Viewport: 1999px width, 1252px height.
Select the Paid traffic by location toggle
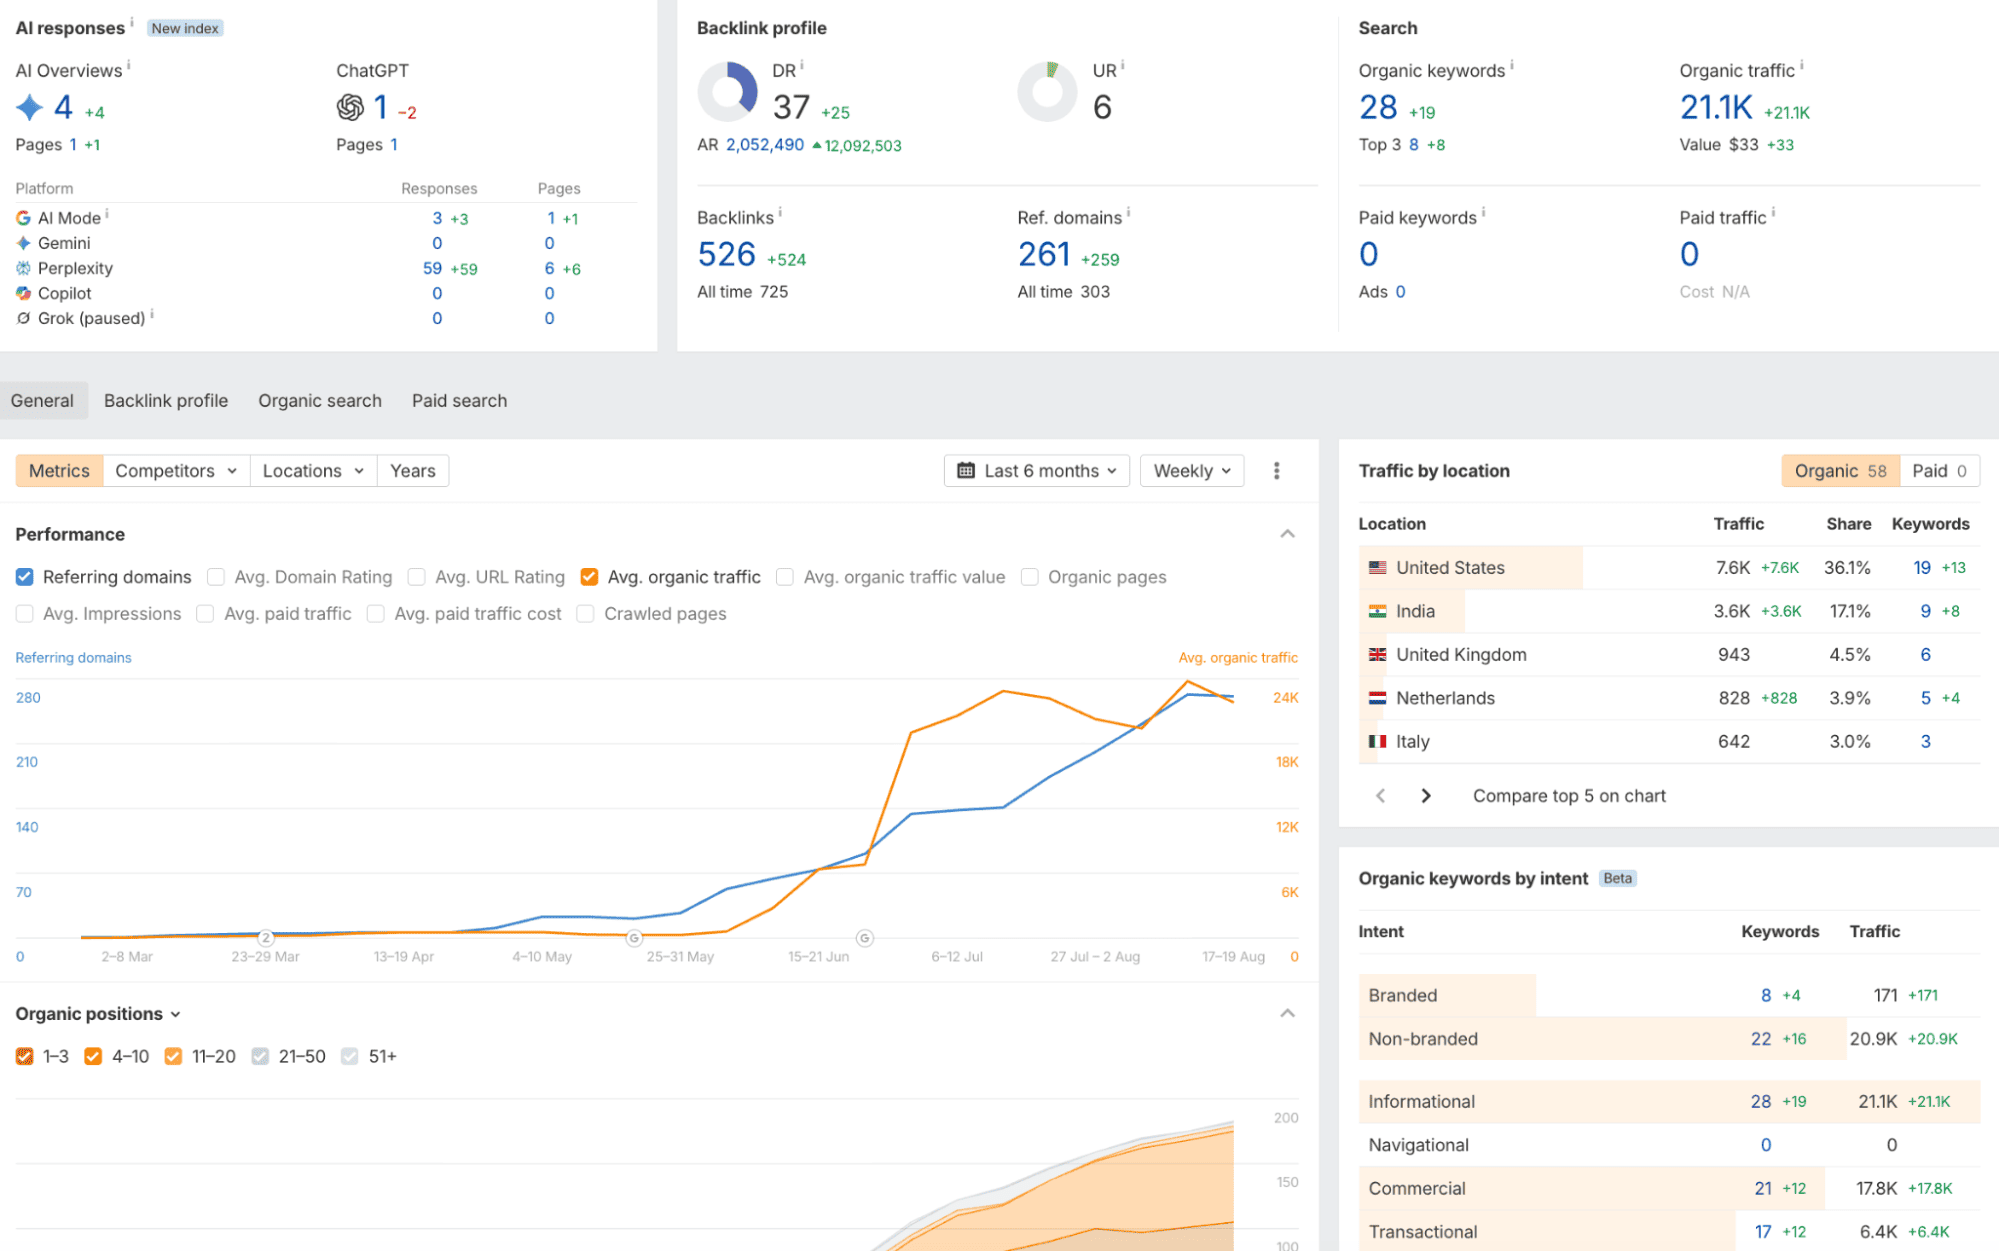point(1939,471)
